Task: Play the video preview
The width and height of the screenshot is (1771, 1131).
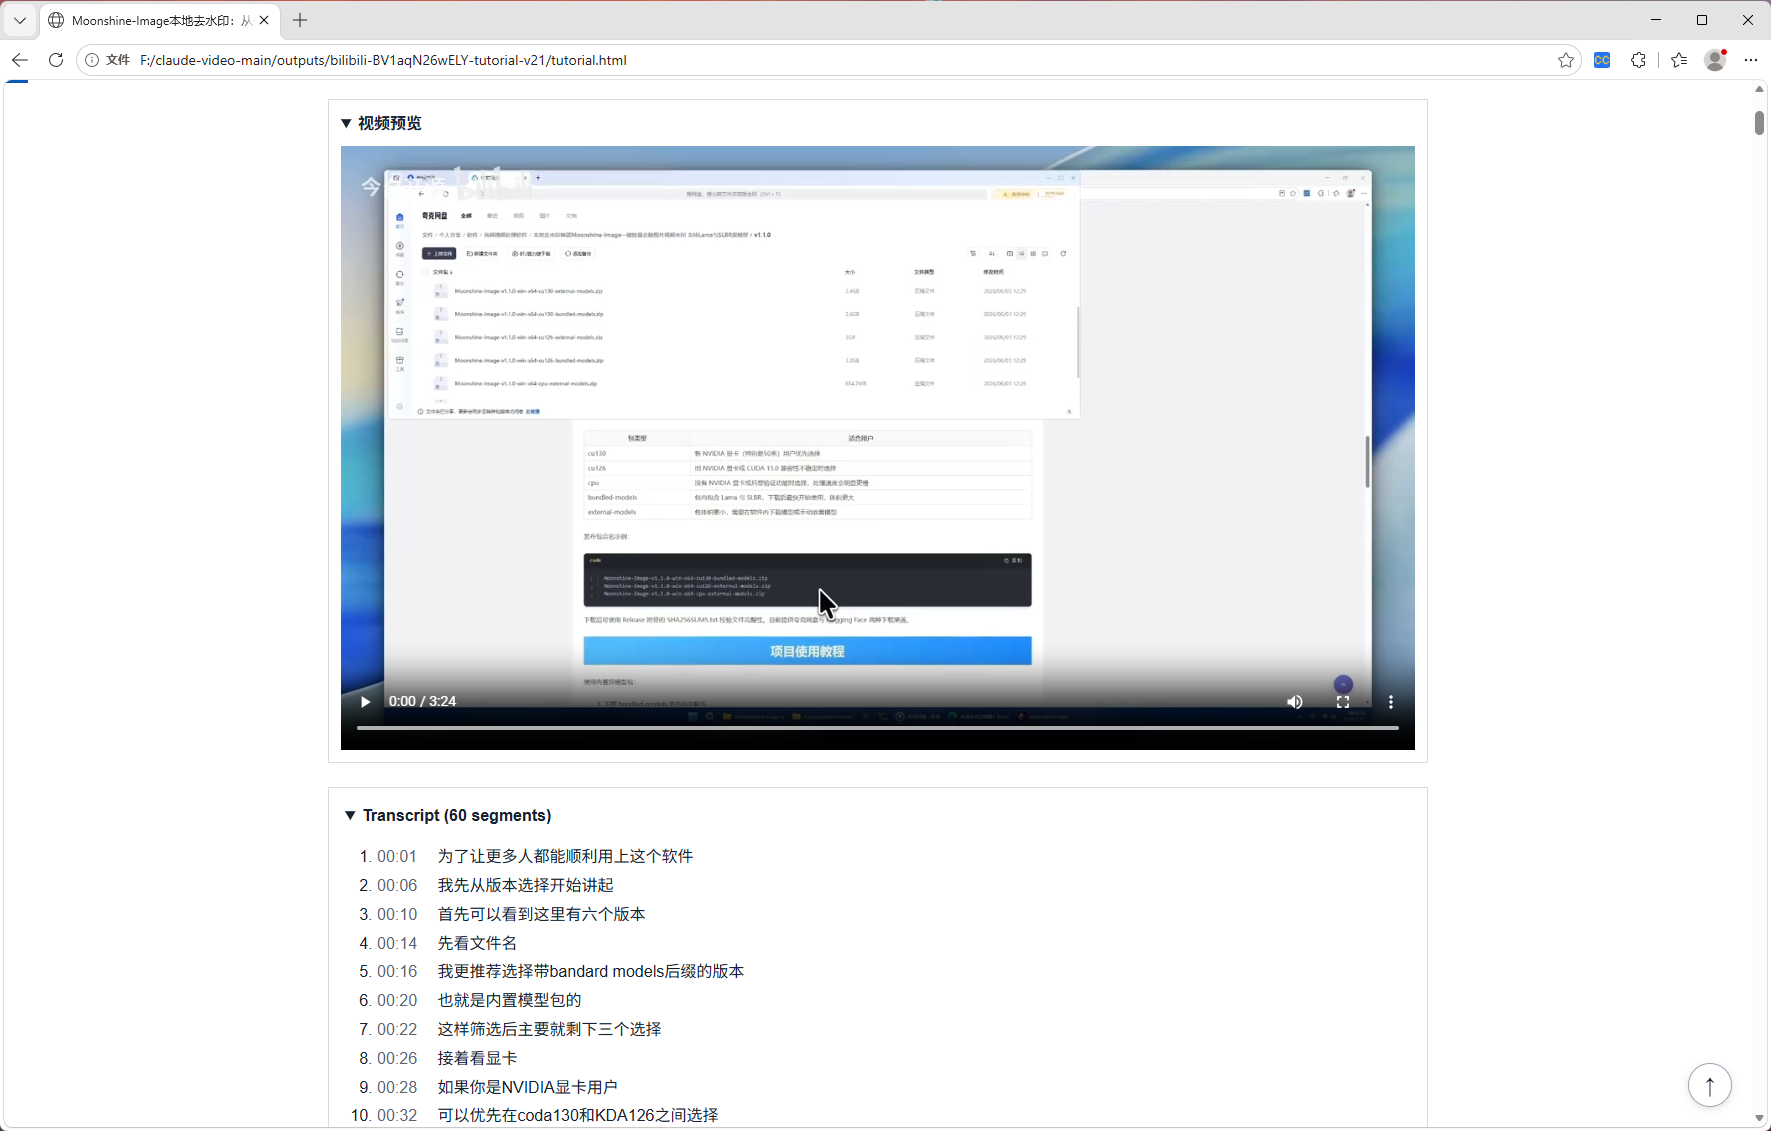Action: tap(365, 701)
